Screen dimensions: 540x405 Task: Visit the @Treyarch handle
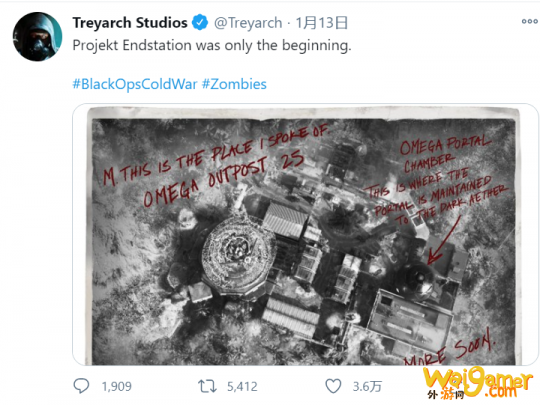(x=248, y=23)
